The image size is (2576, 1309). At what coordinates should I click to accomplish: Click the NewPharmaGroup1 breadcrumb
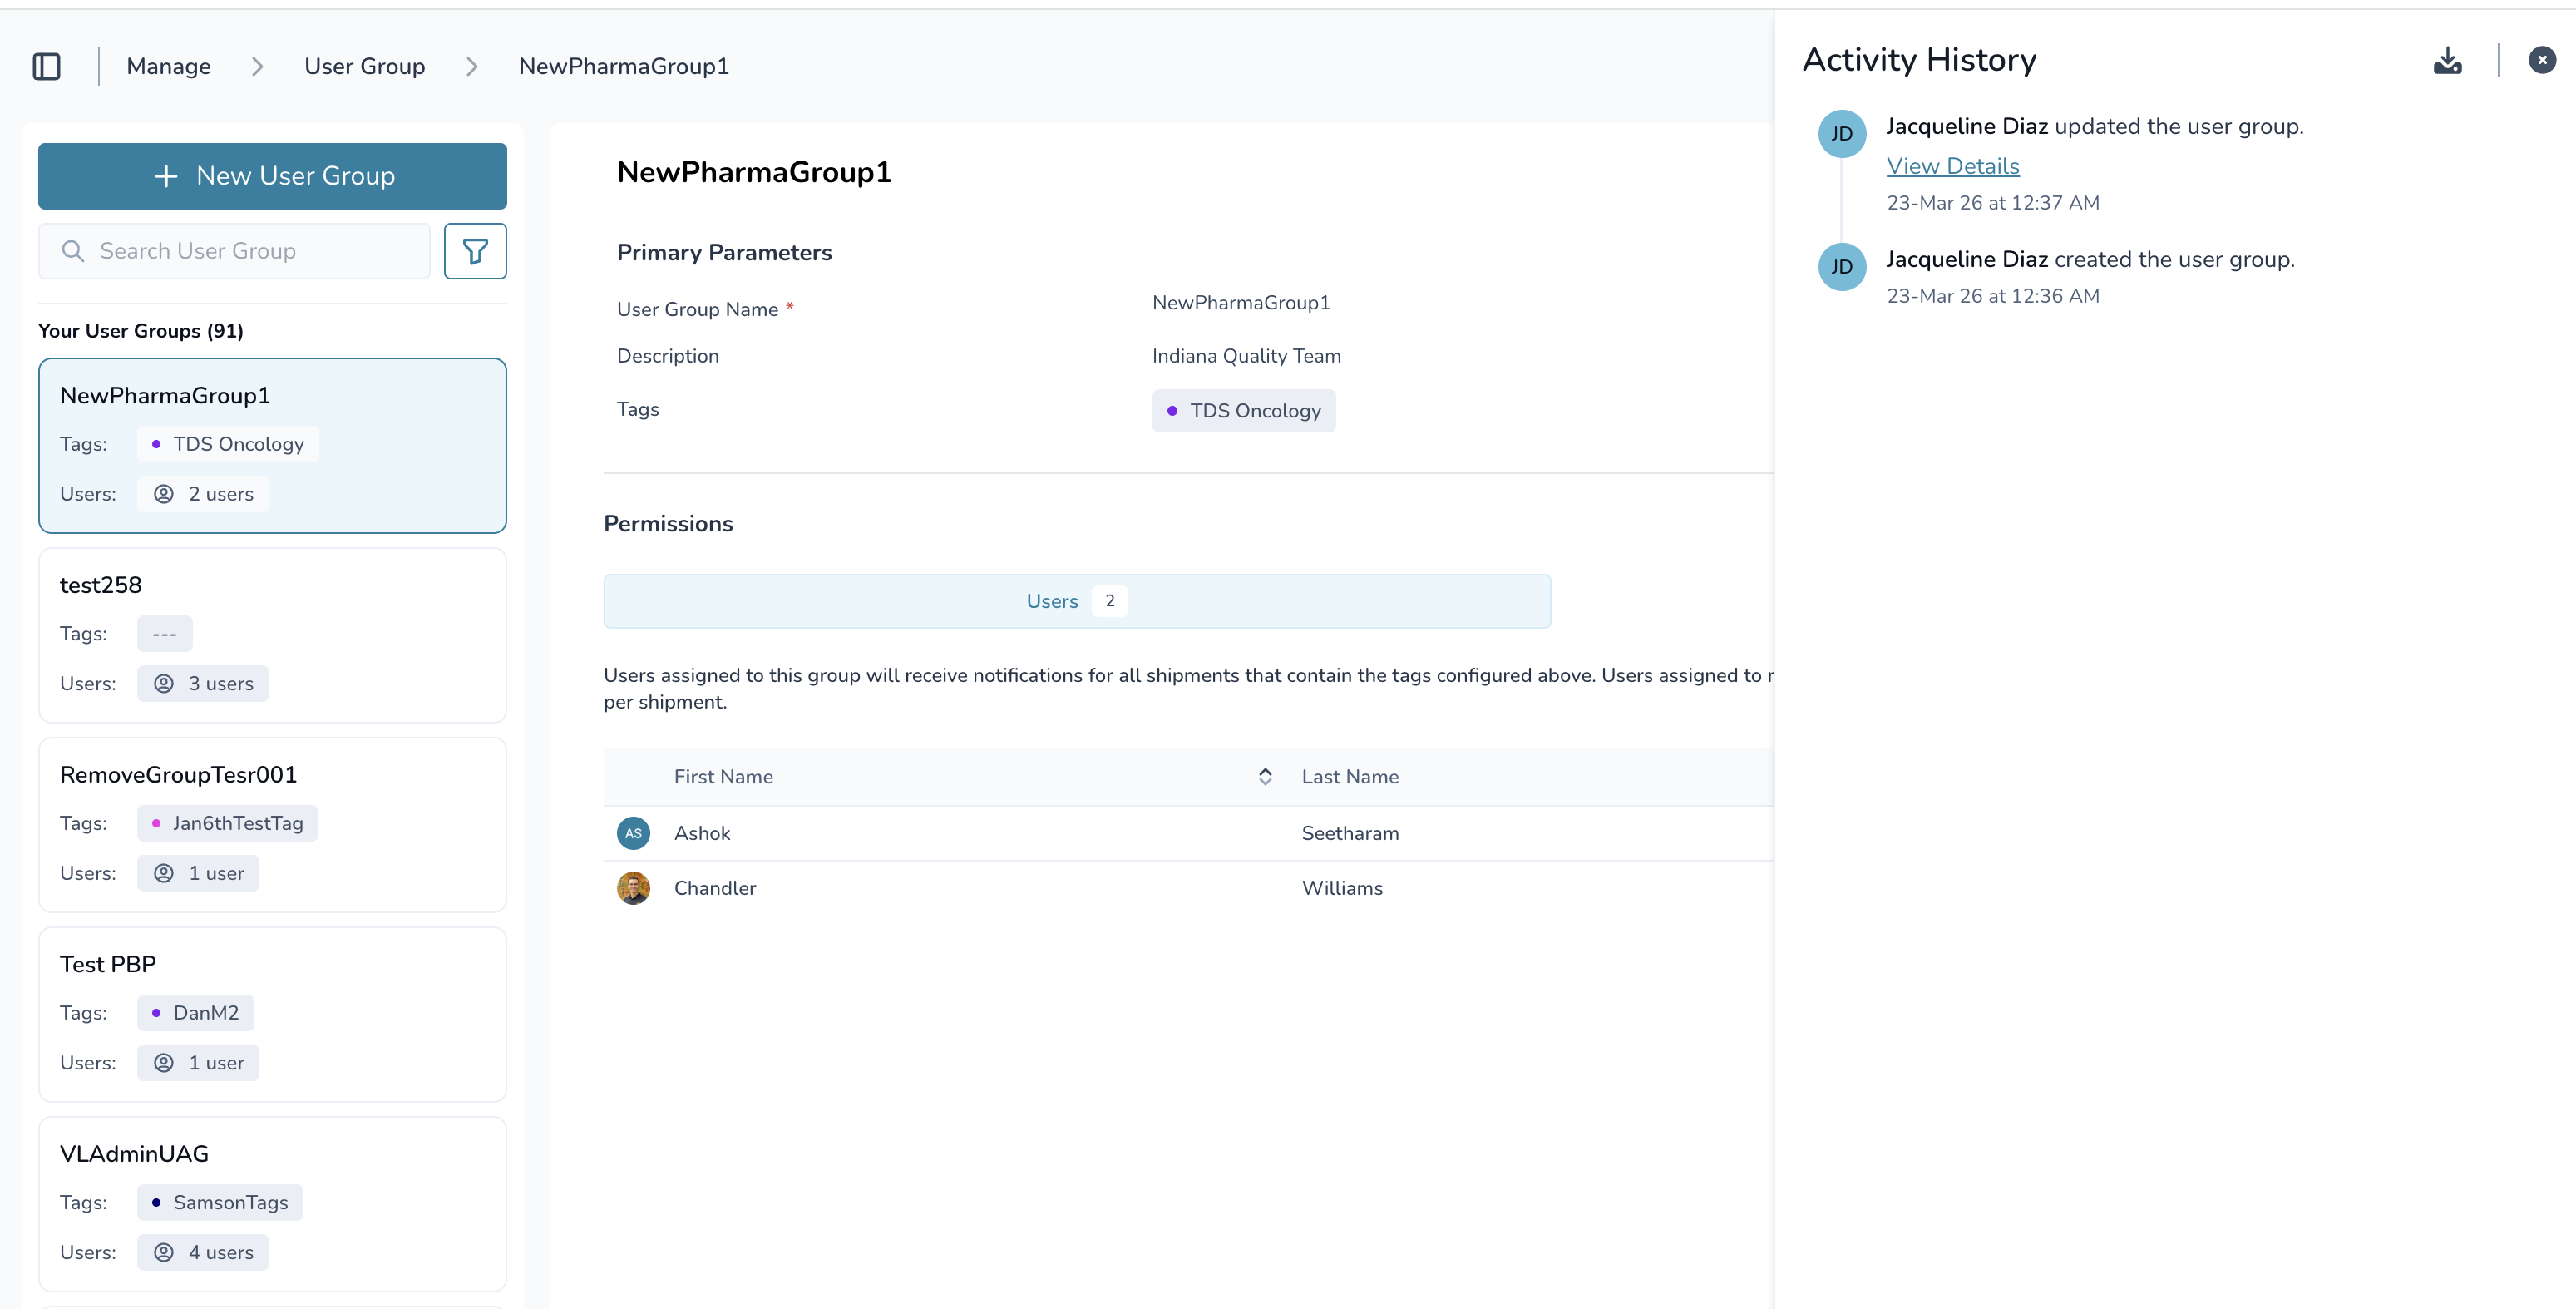pos(623,66)
